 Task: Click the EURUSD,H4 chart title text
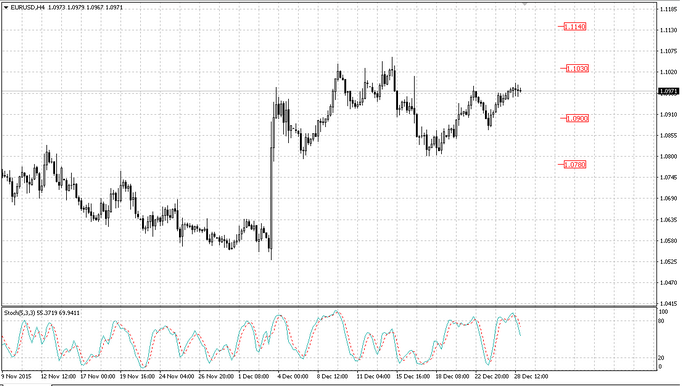coord(28,7)
